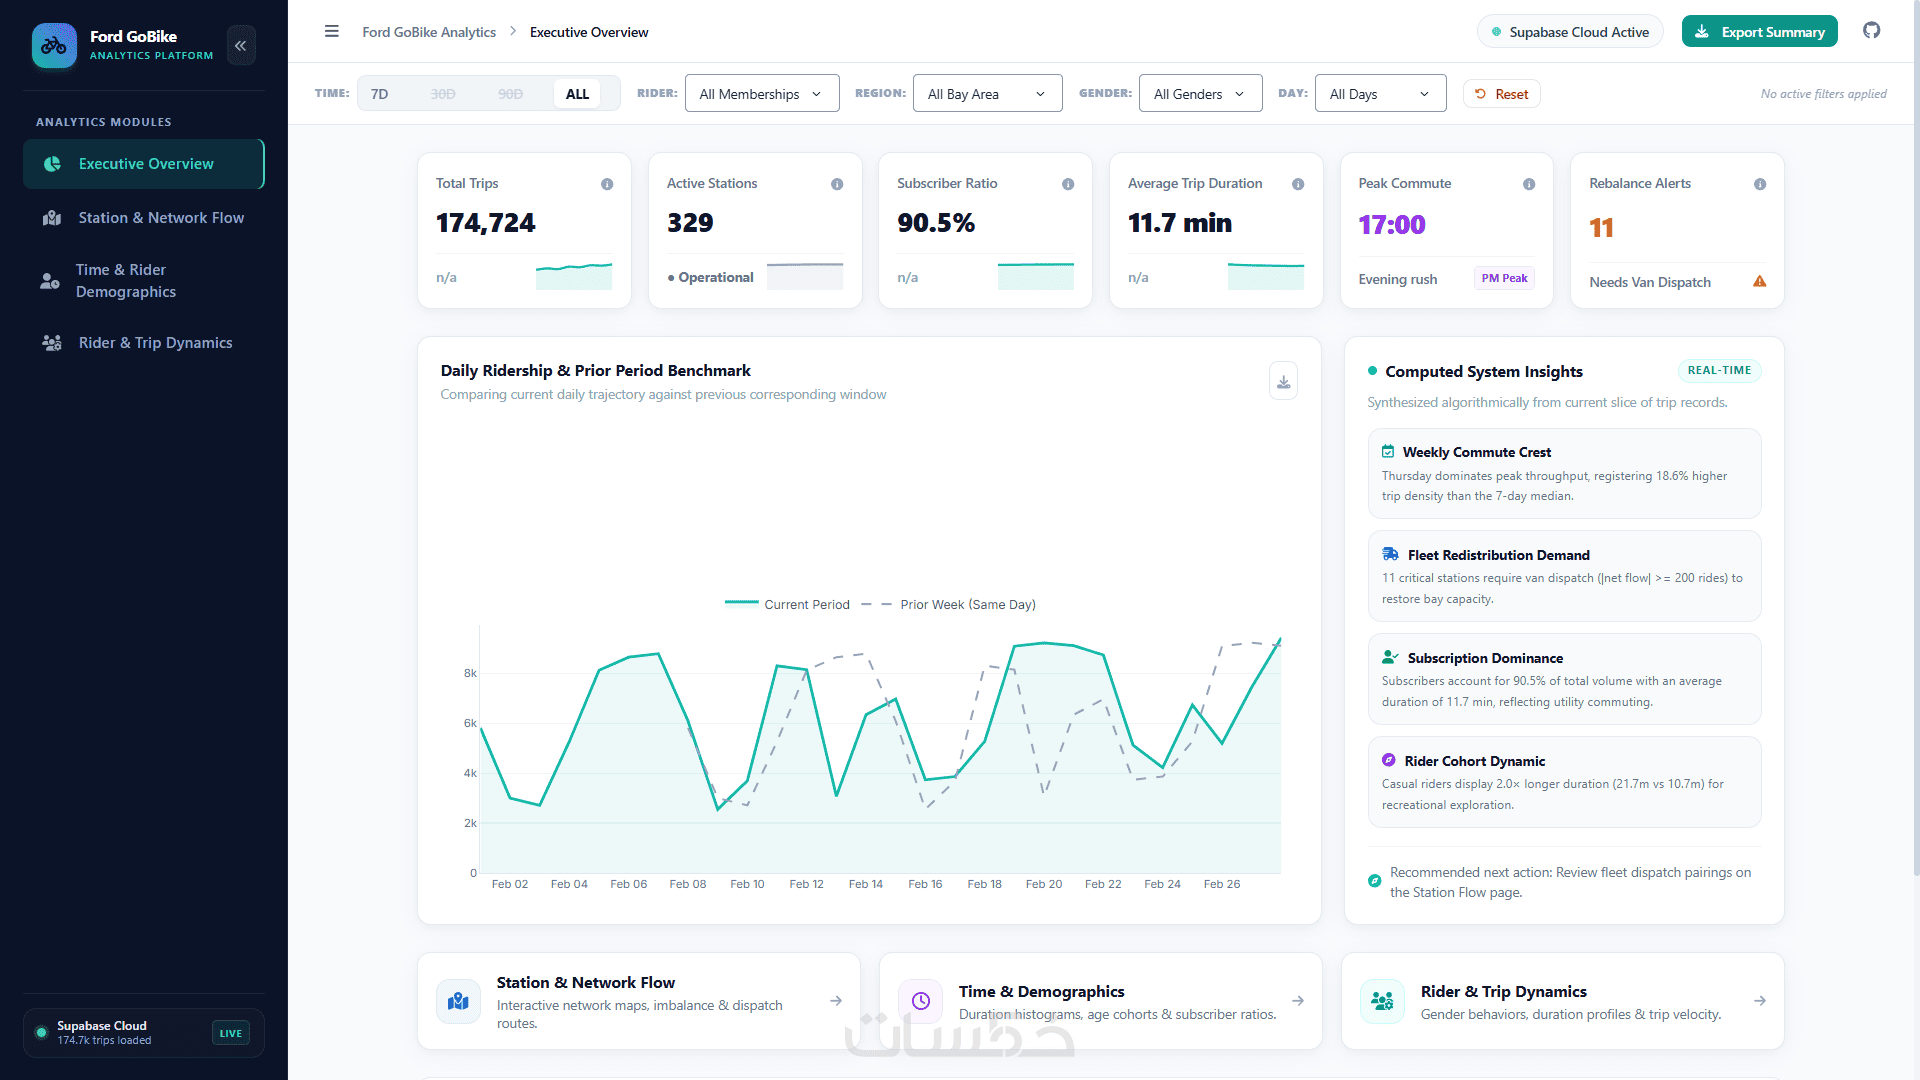The image size is (1920, 1080).
Task: Toggle the hamburger menu icon
Action: 332,32
